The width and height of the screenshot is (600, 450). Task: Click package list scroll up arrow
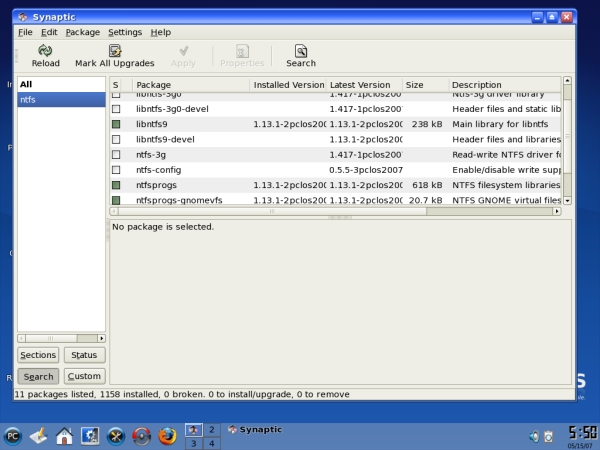567,80
